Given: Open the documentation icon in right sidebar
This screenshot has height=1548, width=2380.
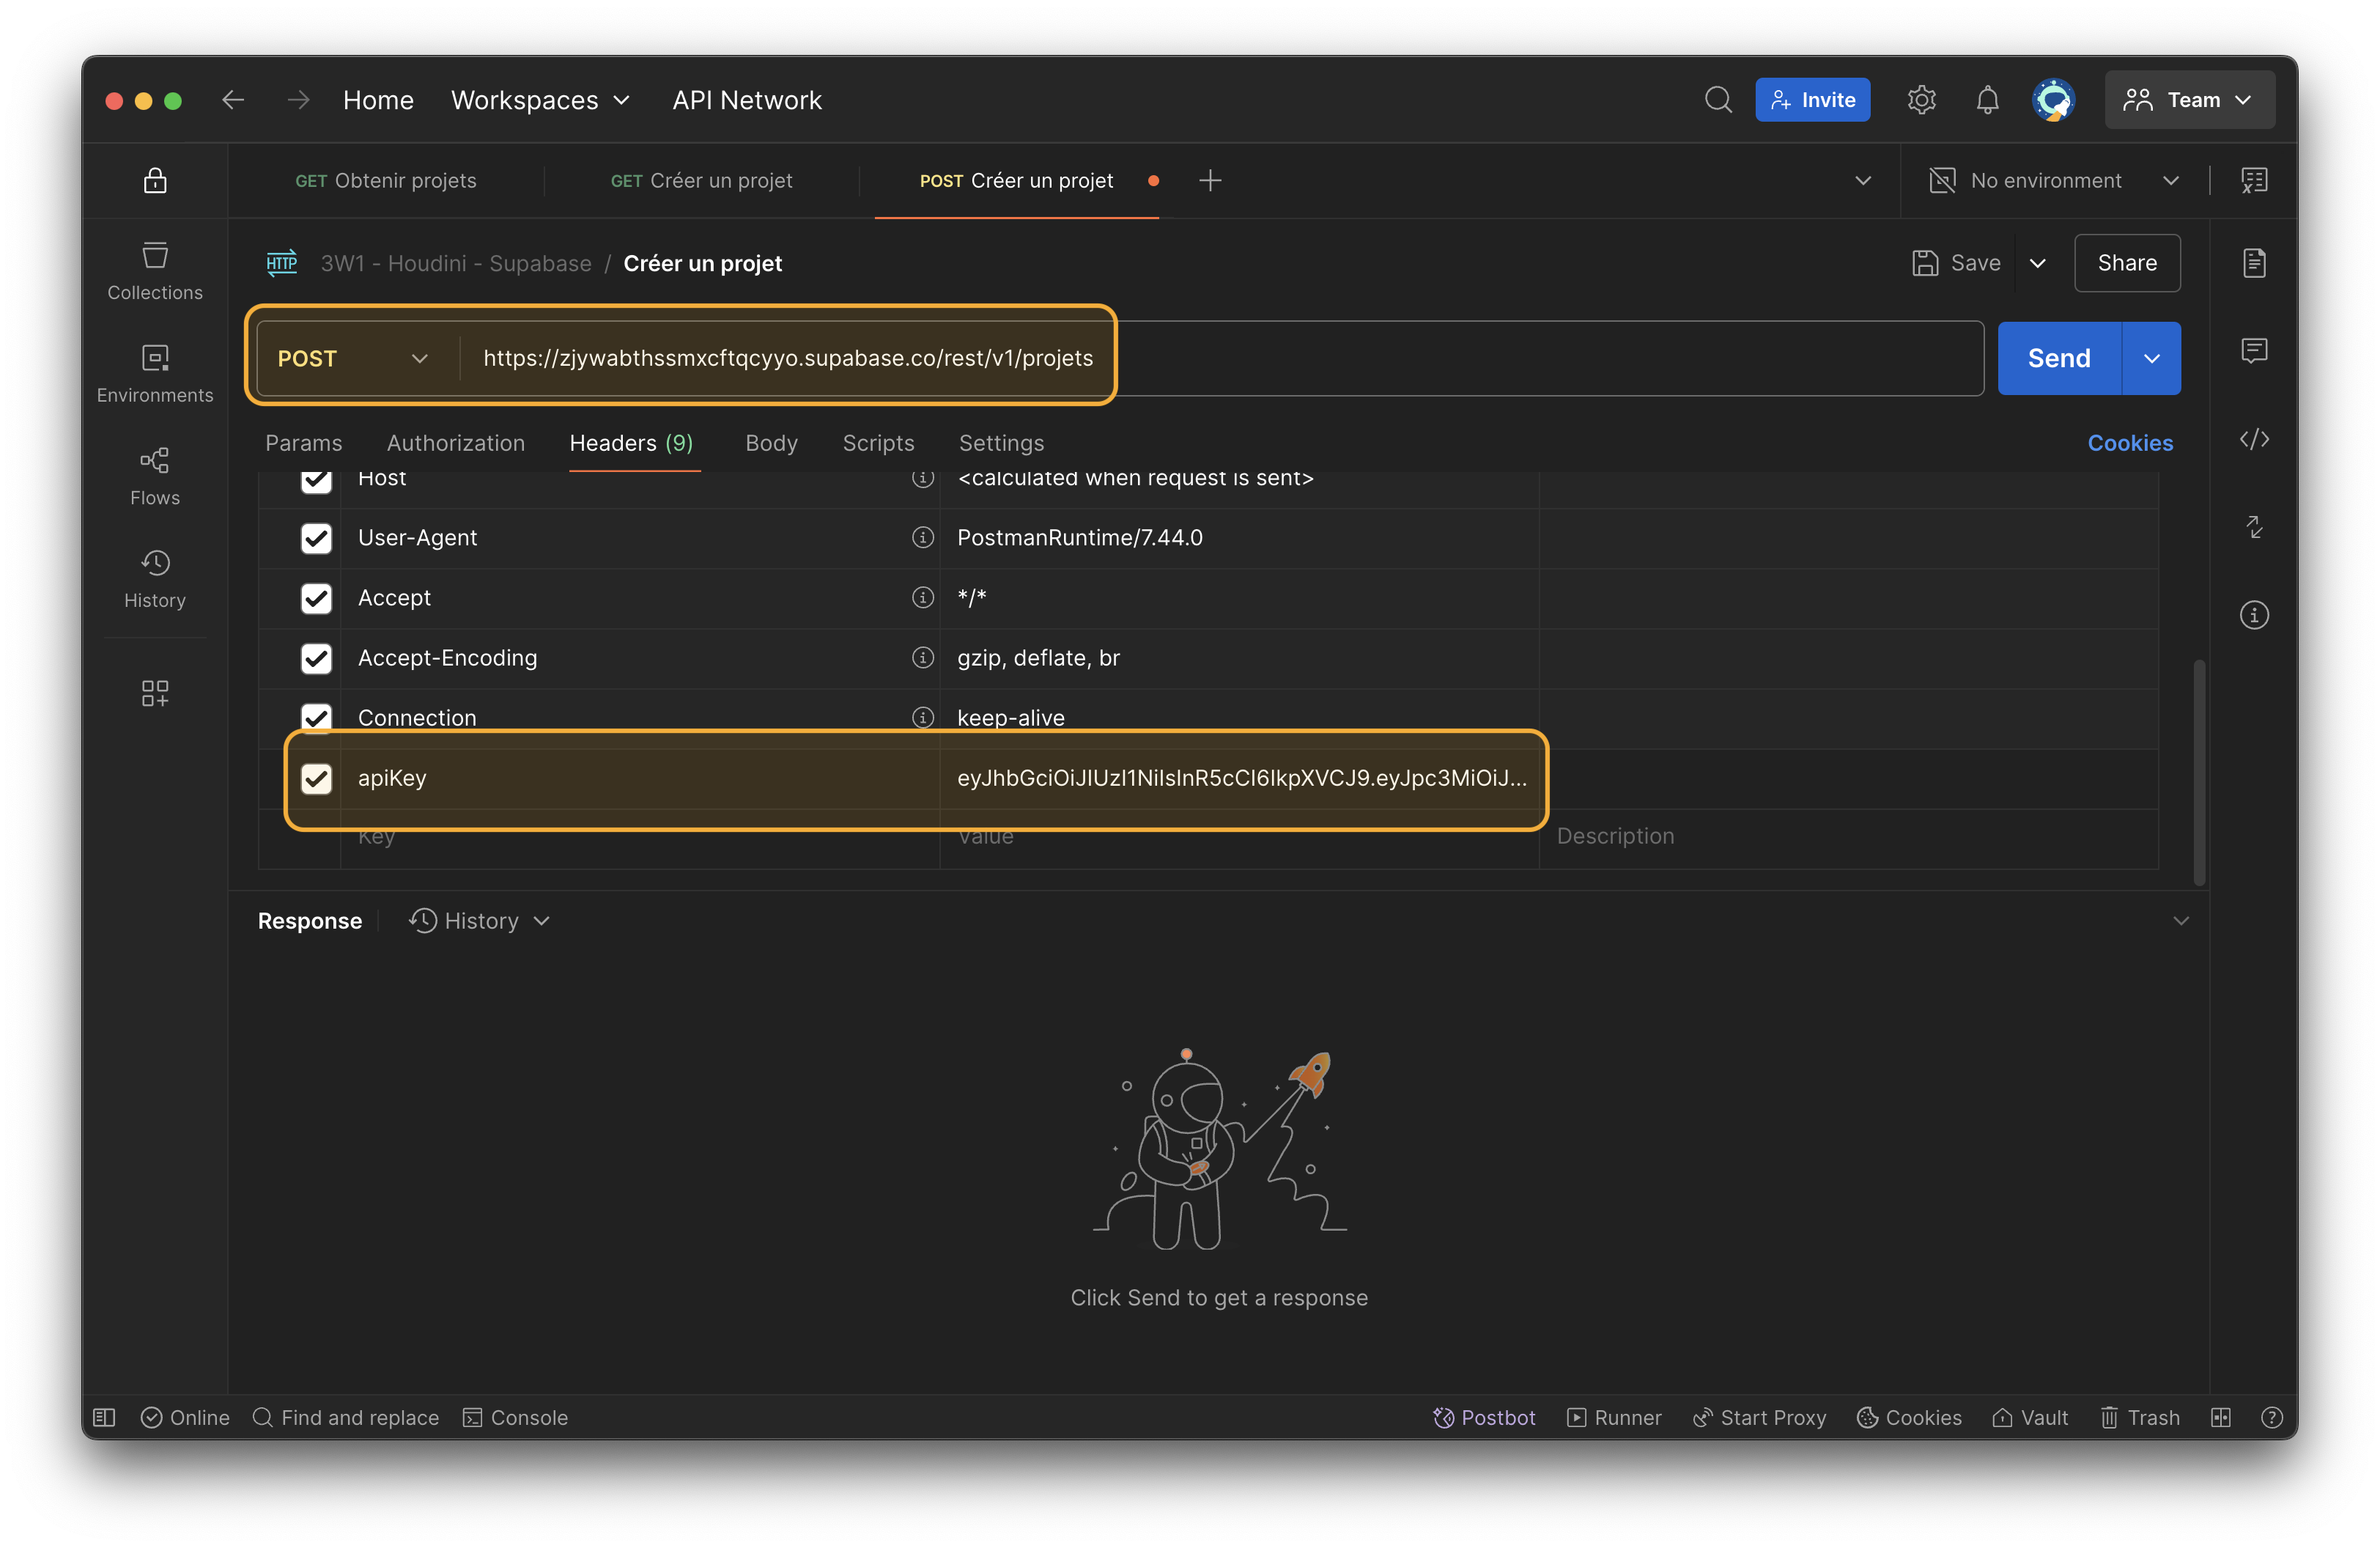Looking at the screenshot, I should point(2254,263).
